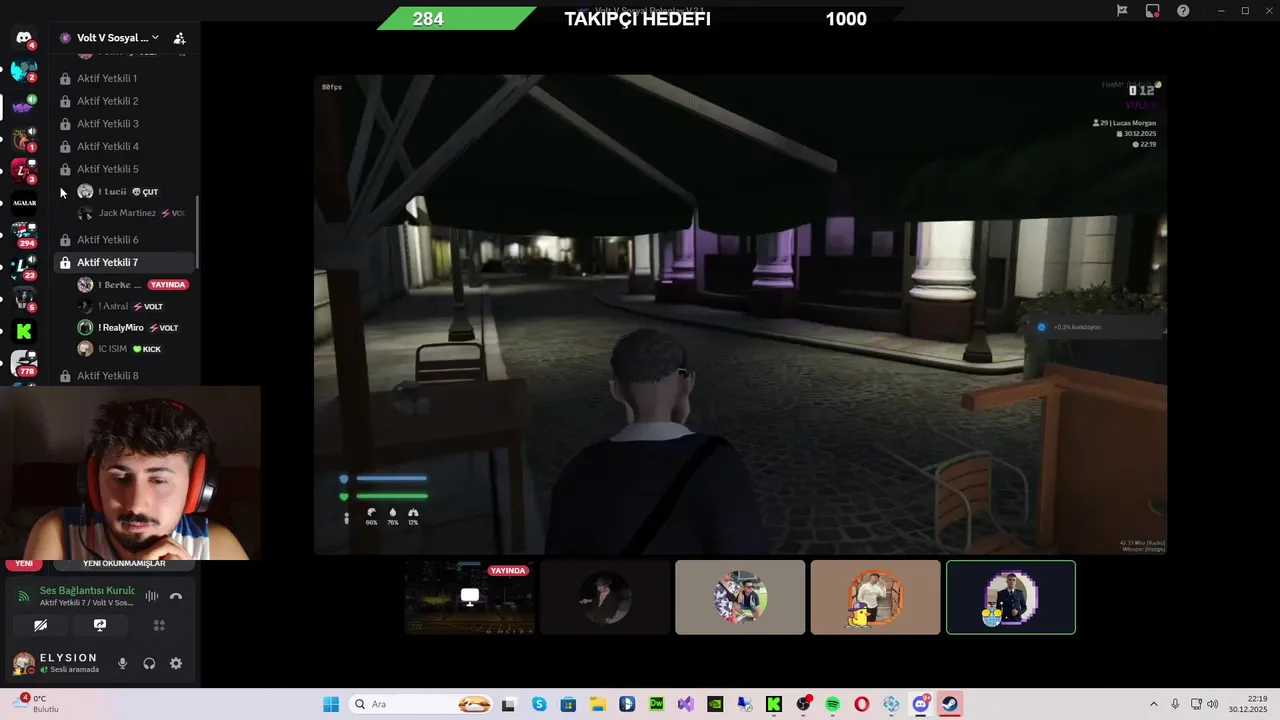Open server icon with 294 badge
1280x720 pixels.
(24, 235)
